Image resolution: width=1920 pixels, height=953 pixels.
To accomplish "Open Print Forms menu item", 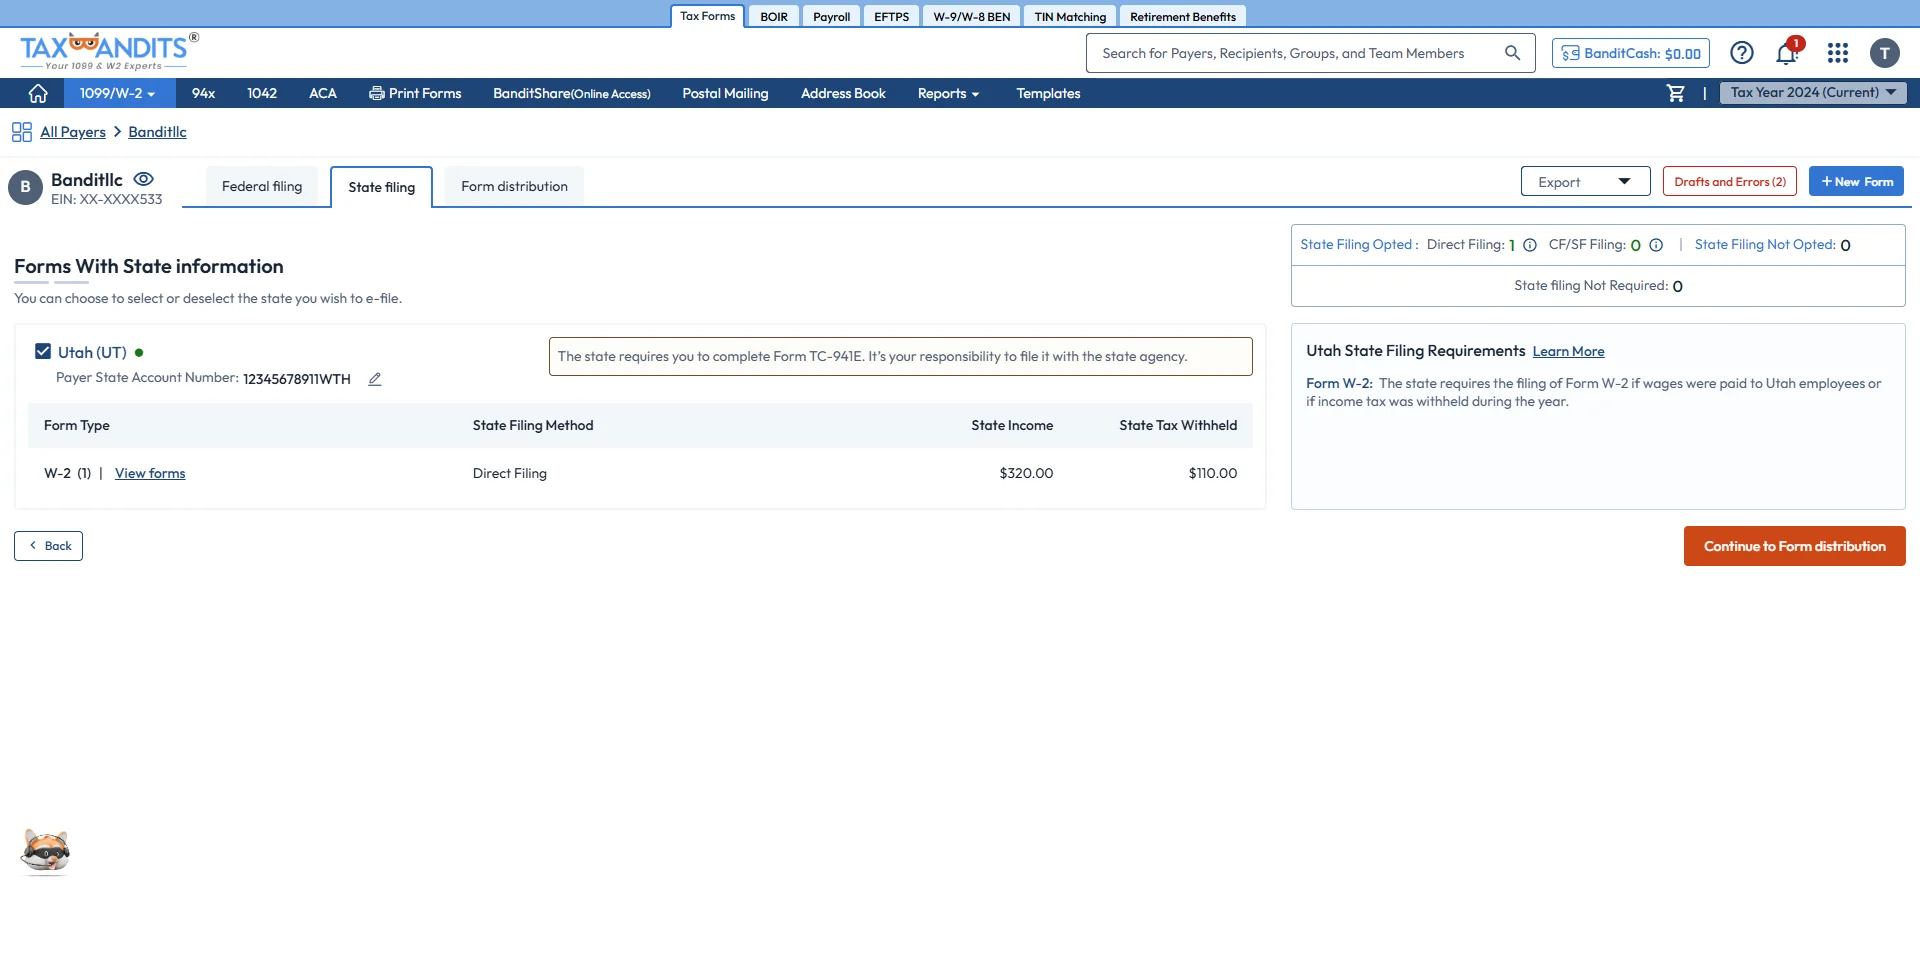I will point(415,93).
